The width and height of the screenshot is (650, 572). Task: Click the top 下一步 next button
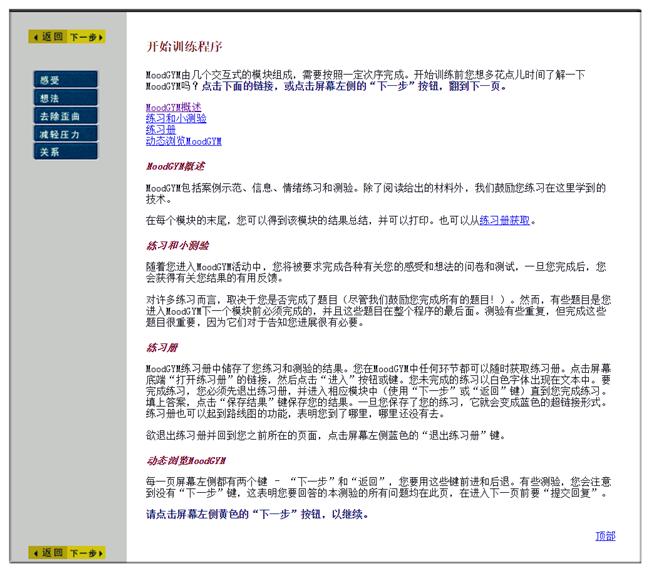pyautogui.click(x=86, y=36)
